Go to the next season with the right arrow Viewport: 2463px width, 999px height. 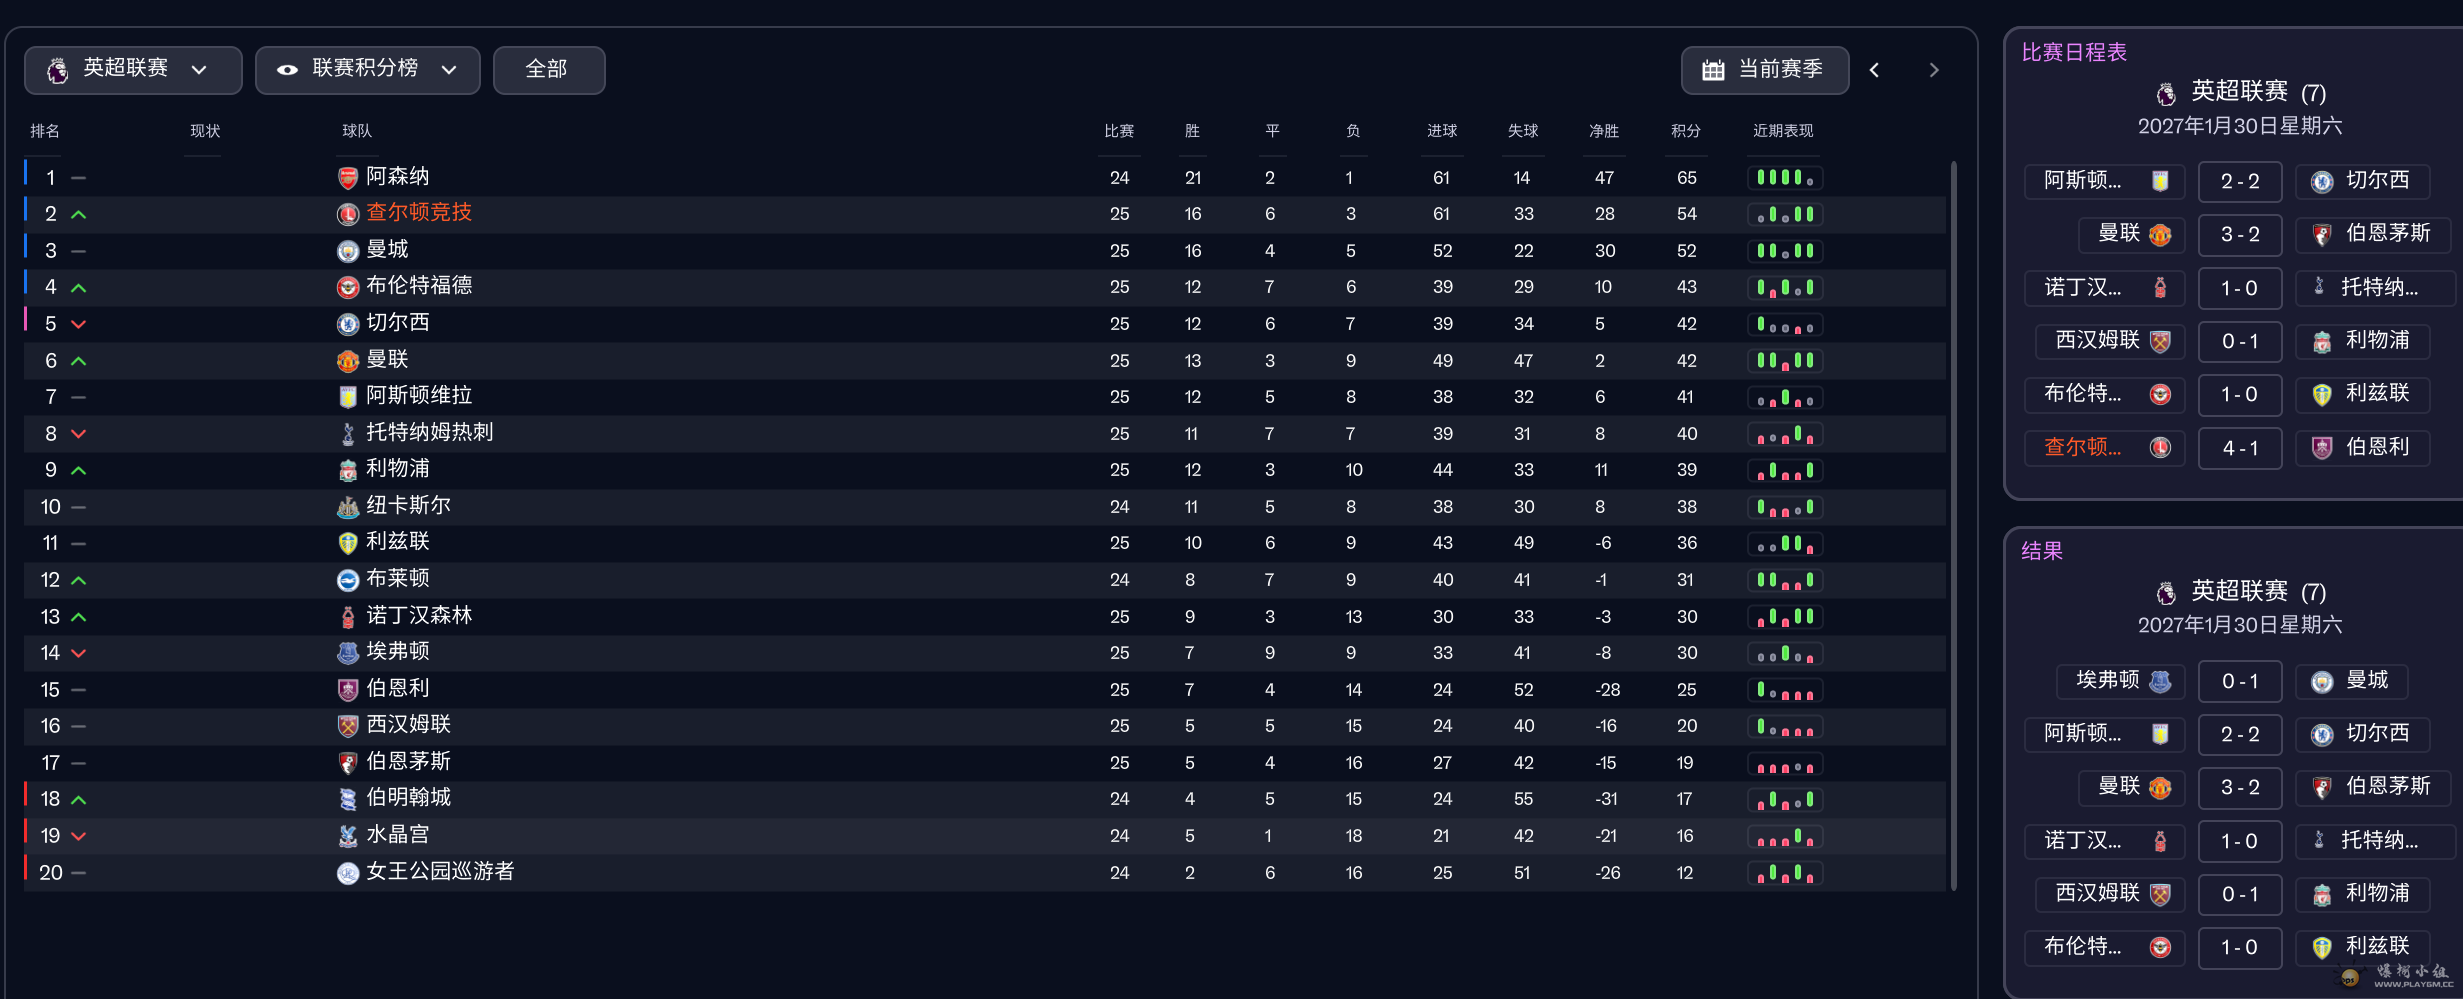pyautogui.click(x=1934, y=70)
